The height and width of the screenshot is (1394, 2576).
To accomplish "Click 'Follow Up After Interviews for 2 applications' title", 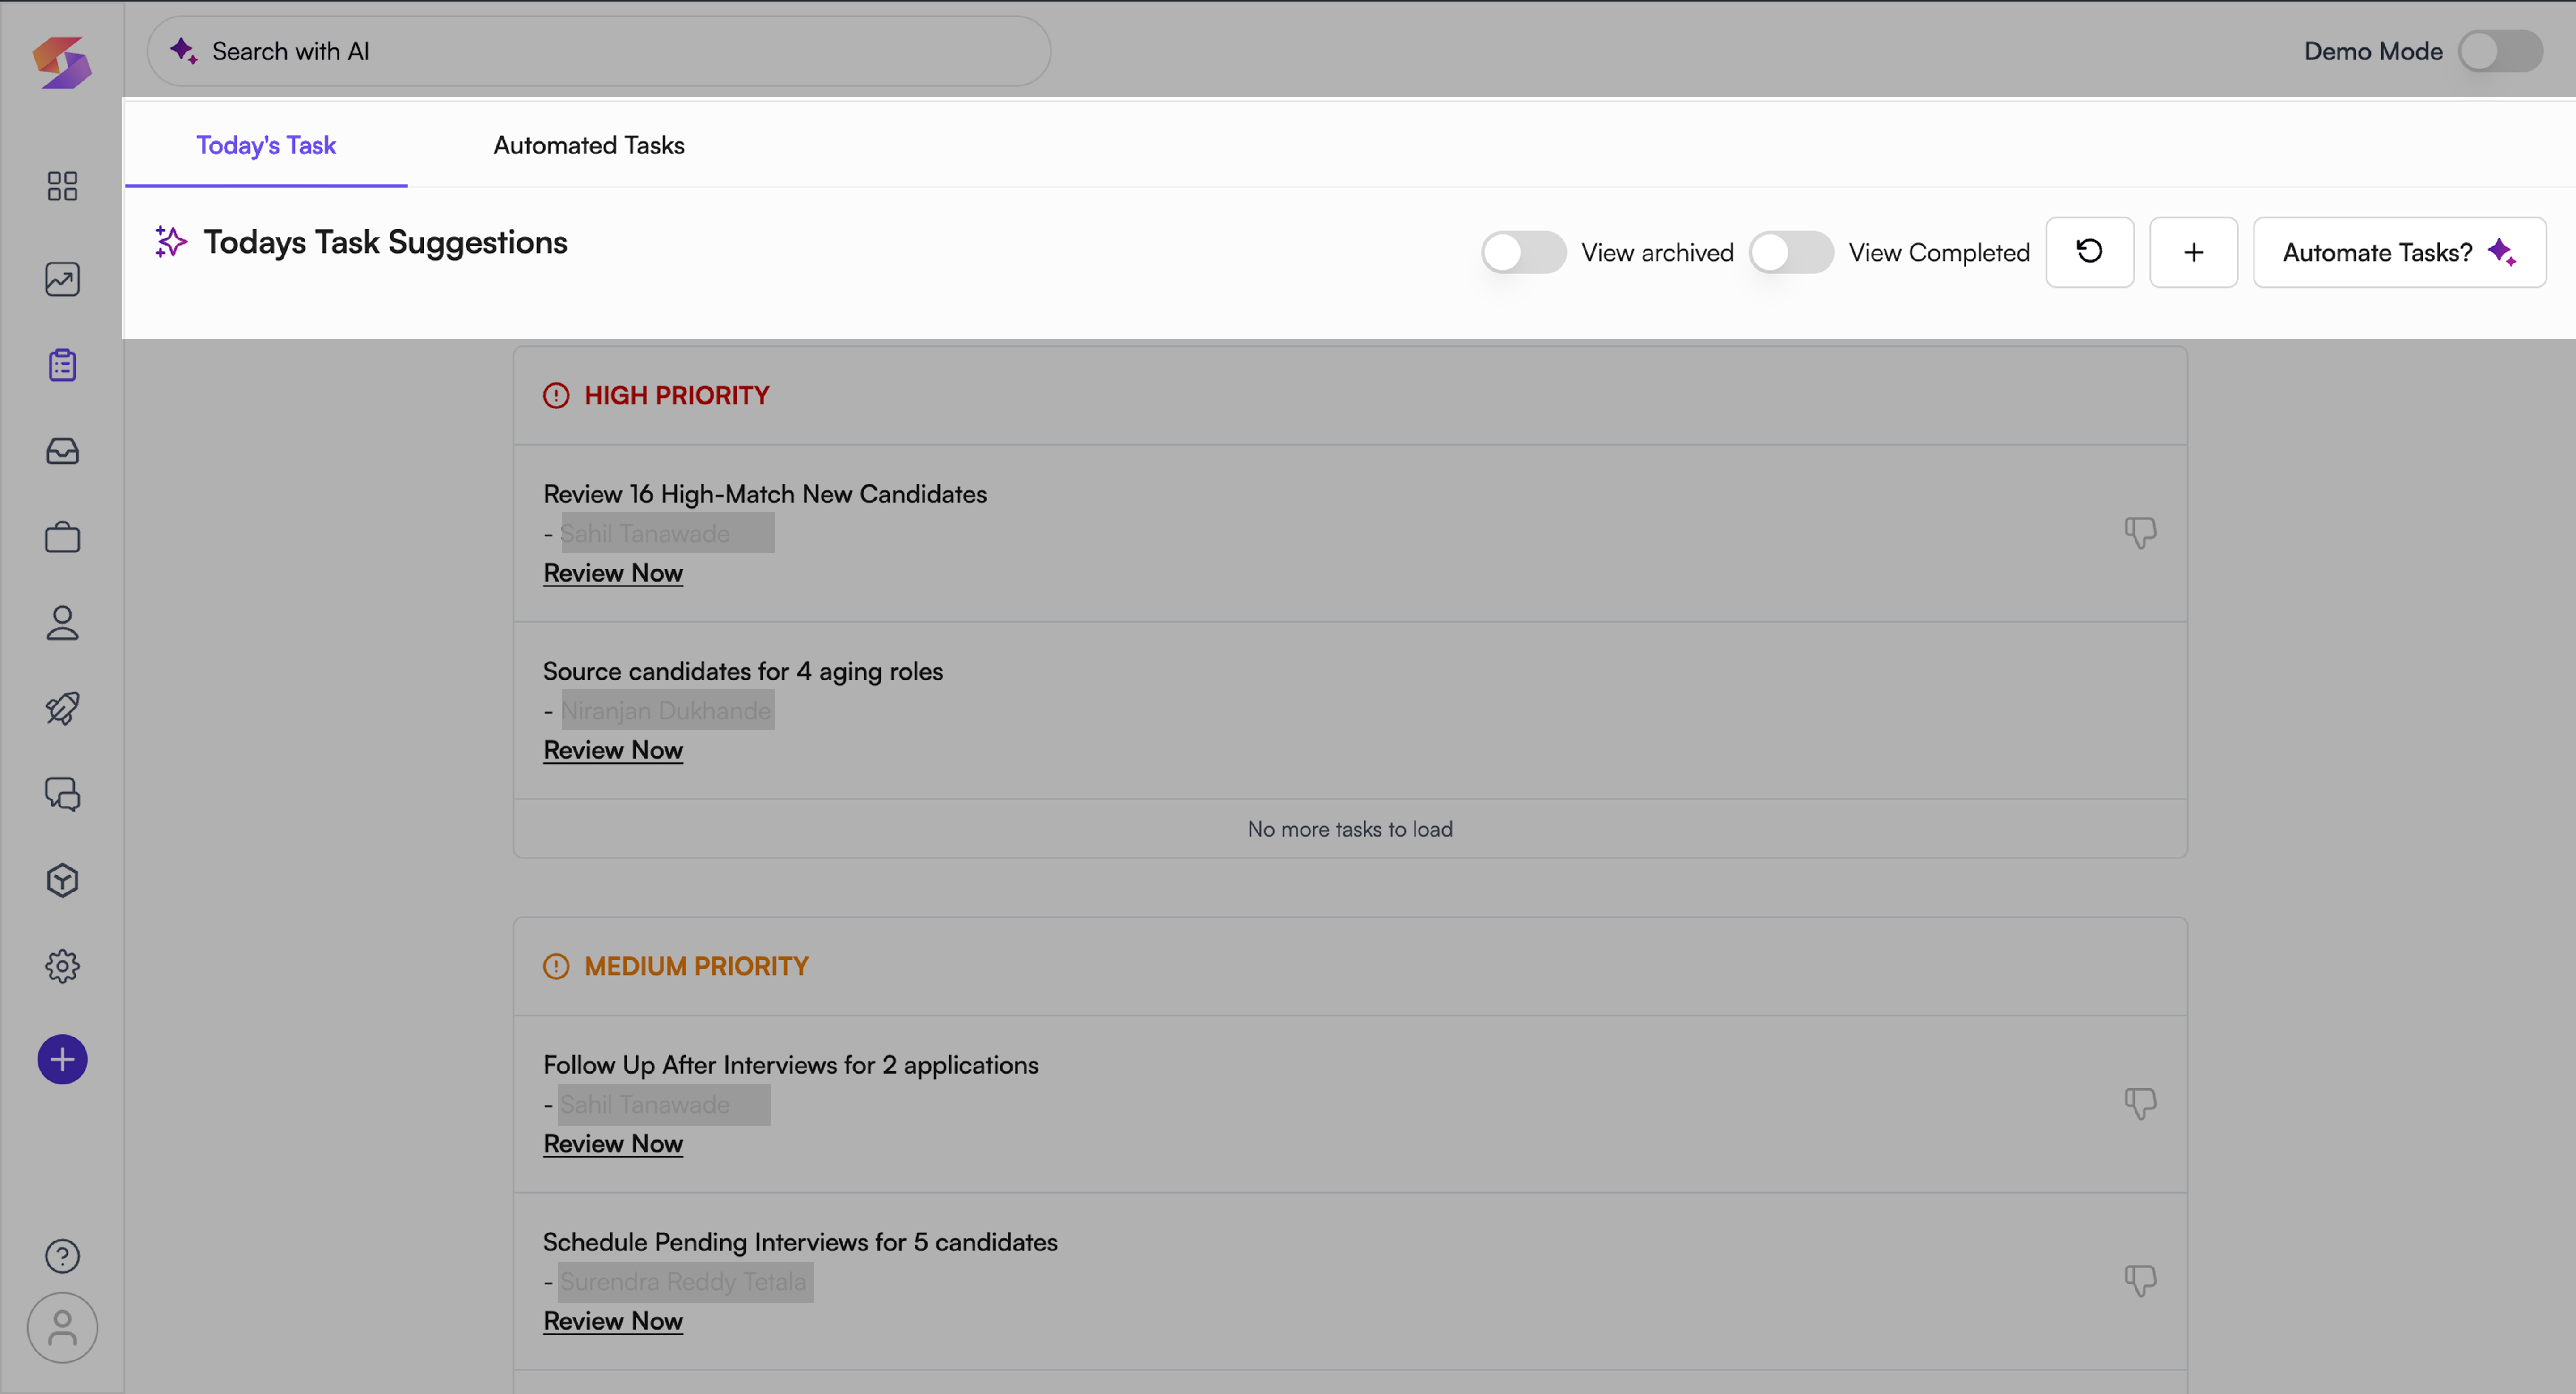I will [x=791, y=1065].
